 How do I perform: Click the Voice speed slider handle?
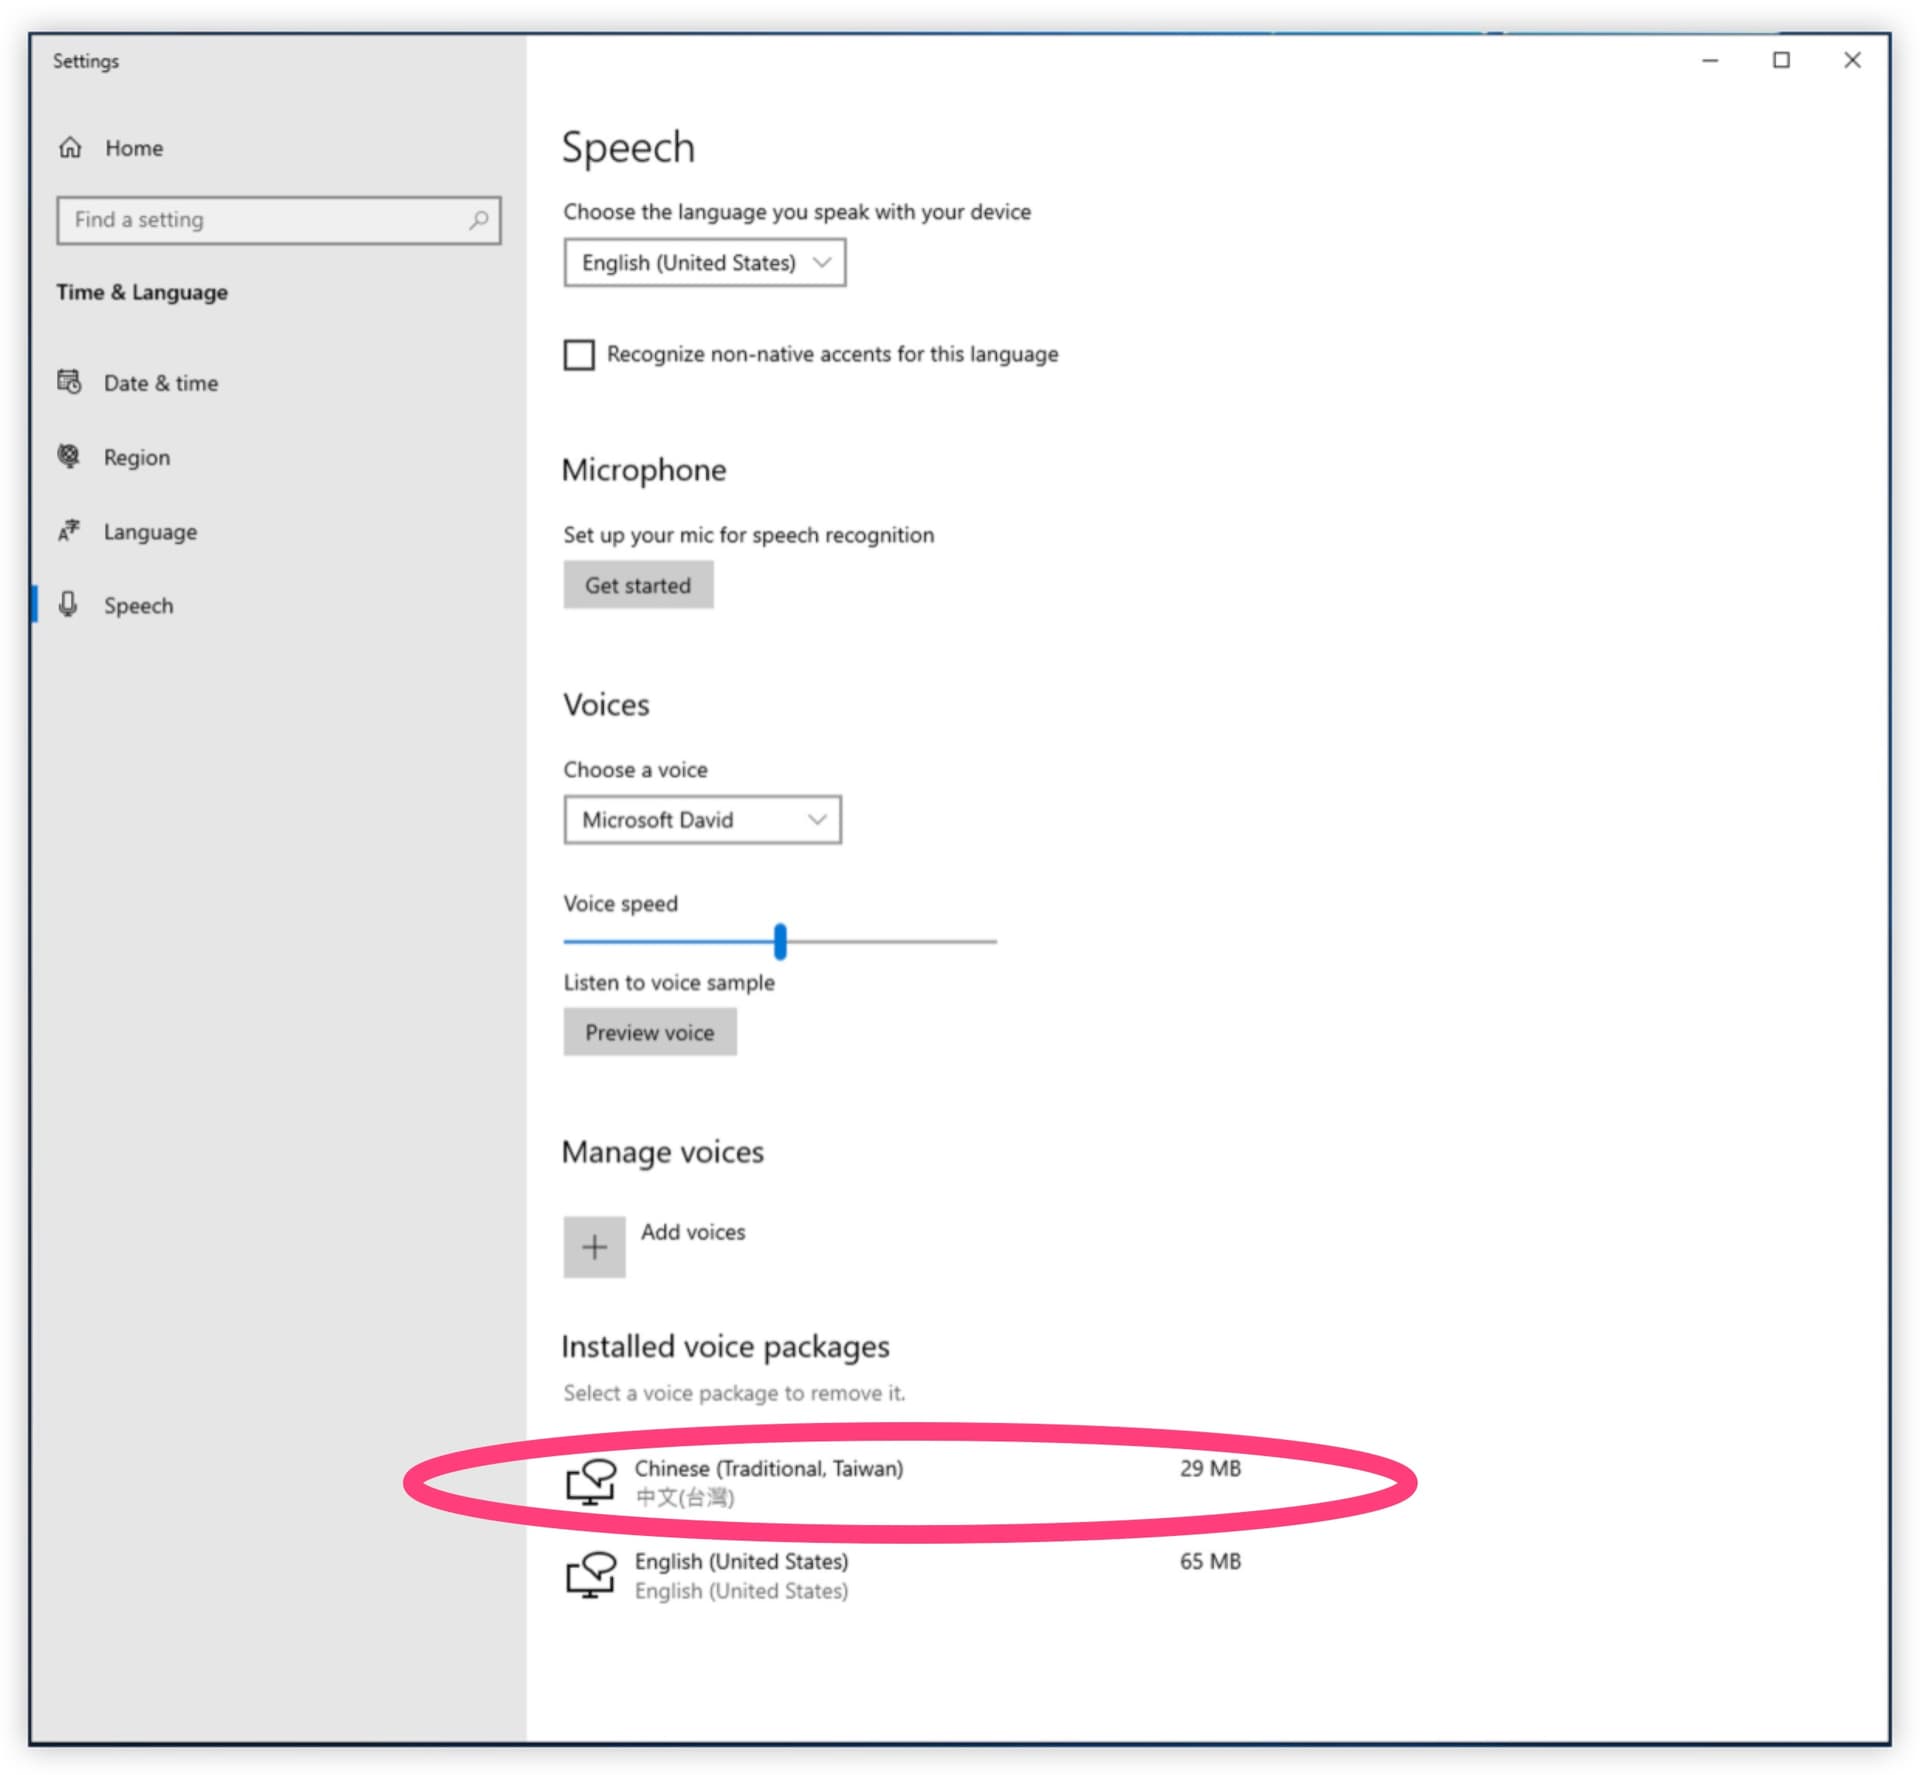[x=780, y=941]
